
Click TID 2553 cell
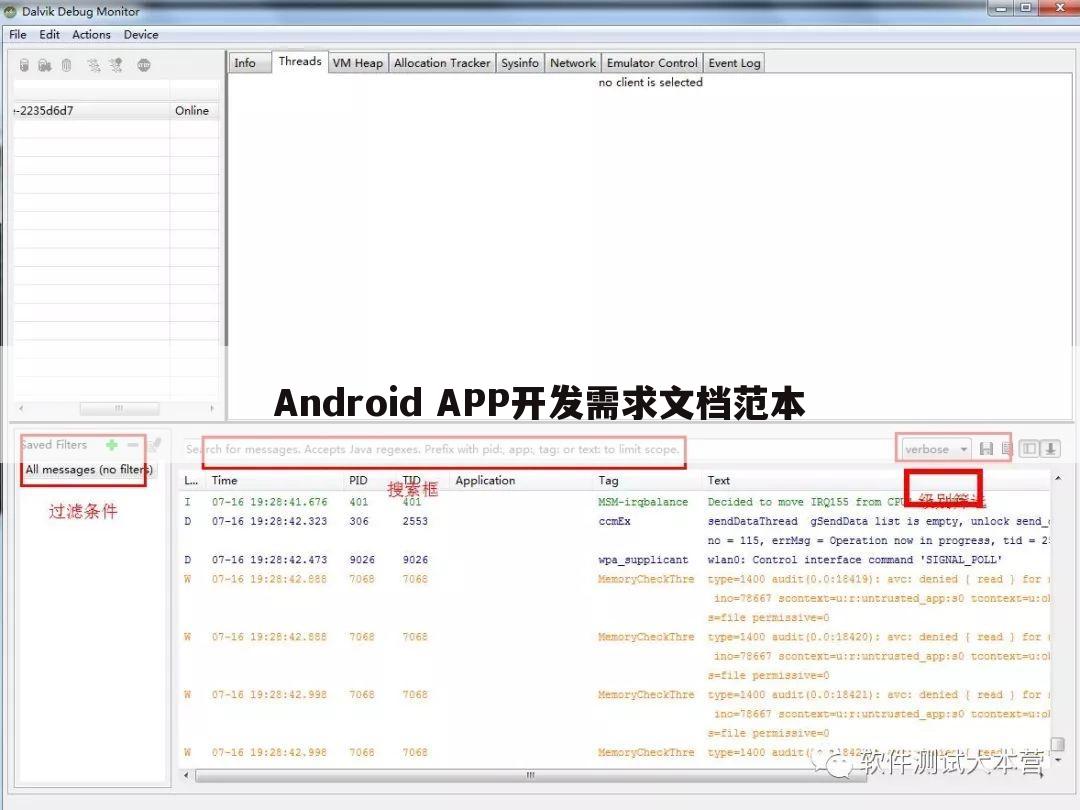[x=415, y=521]
